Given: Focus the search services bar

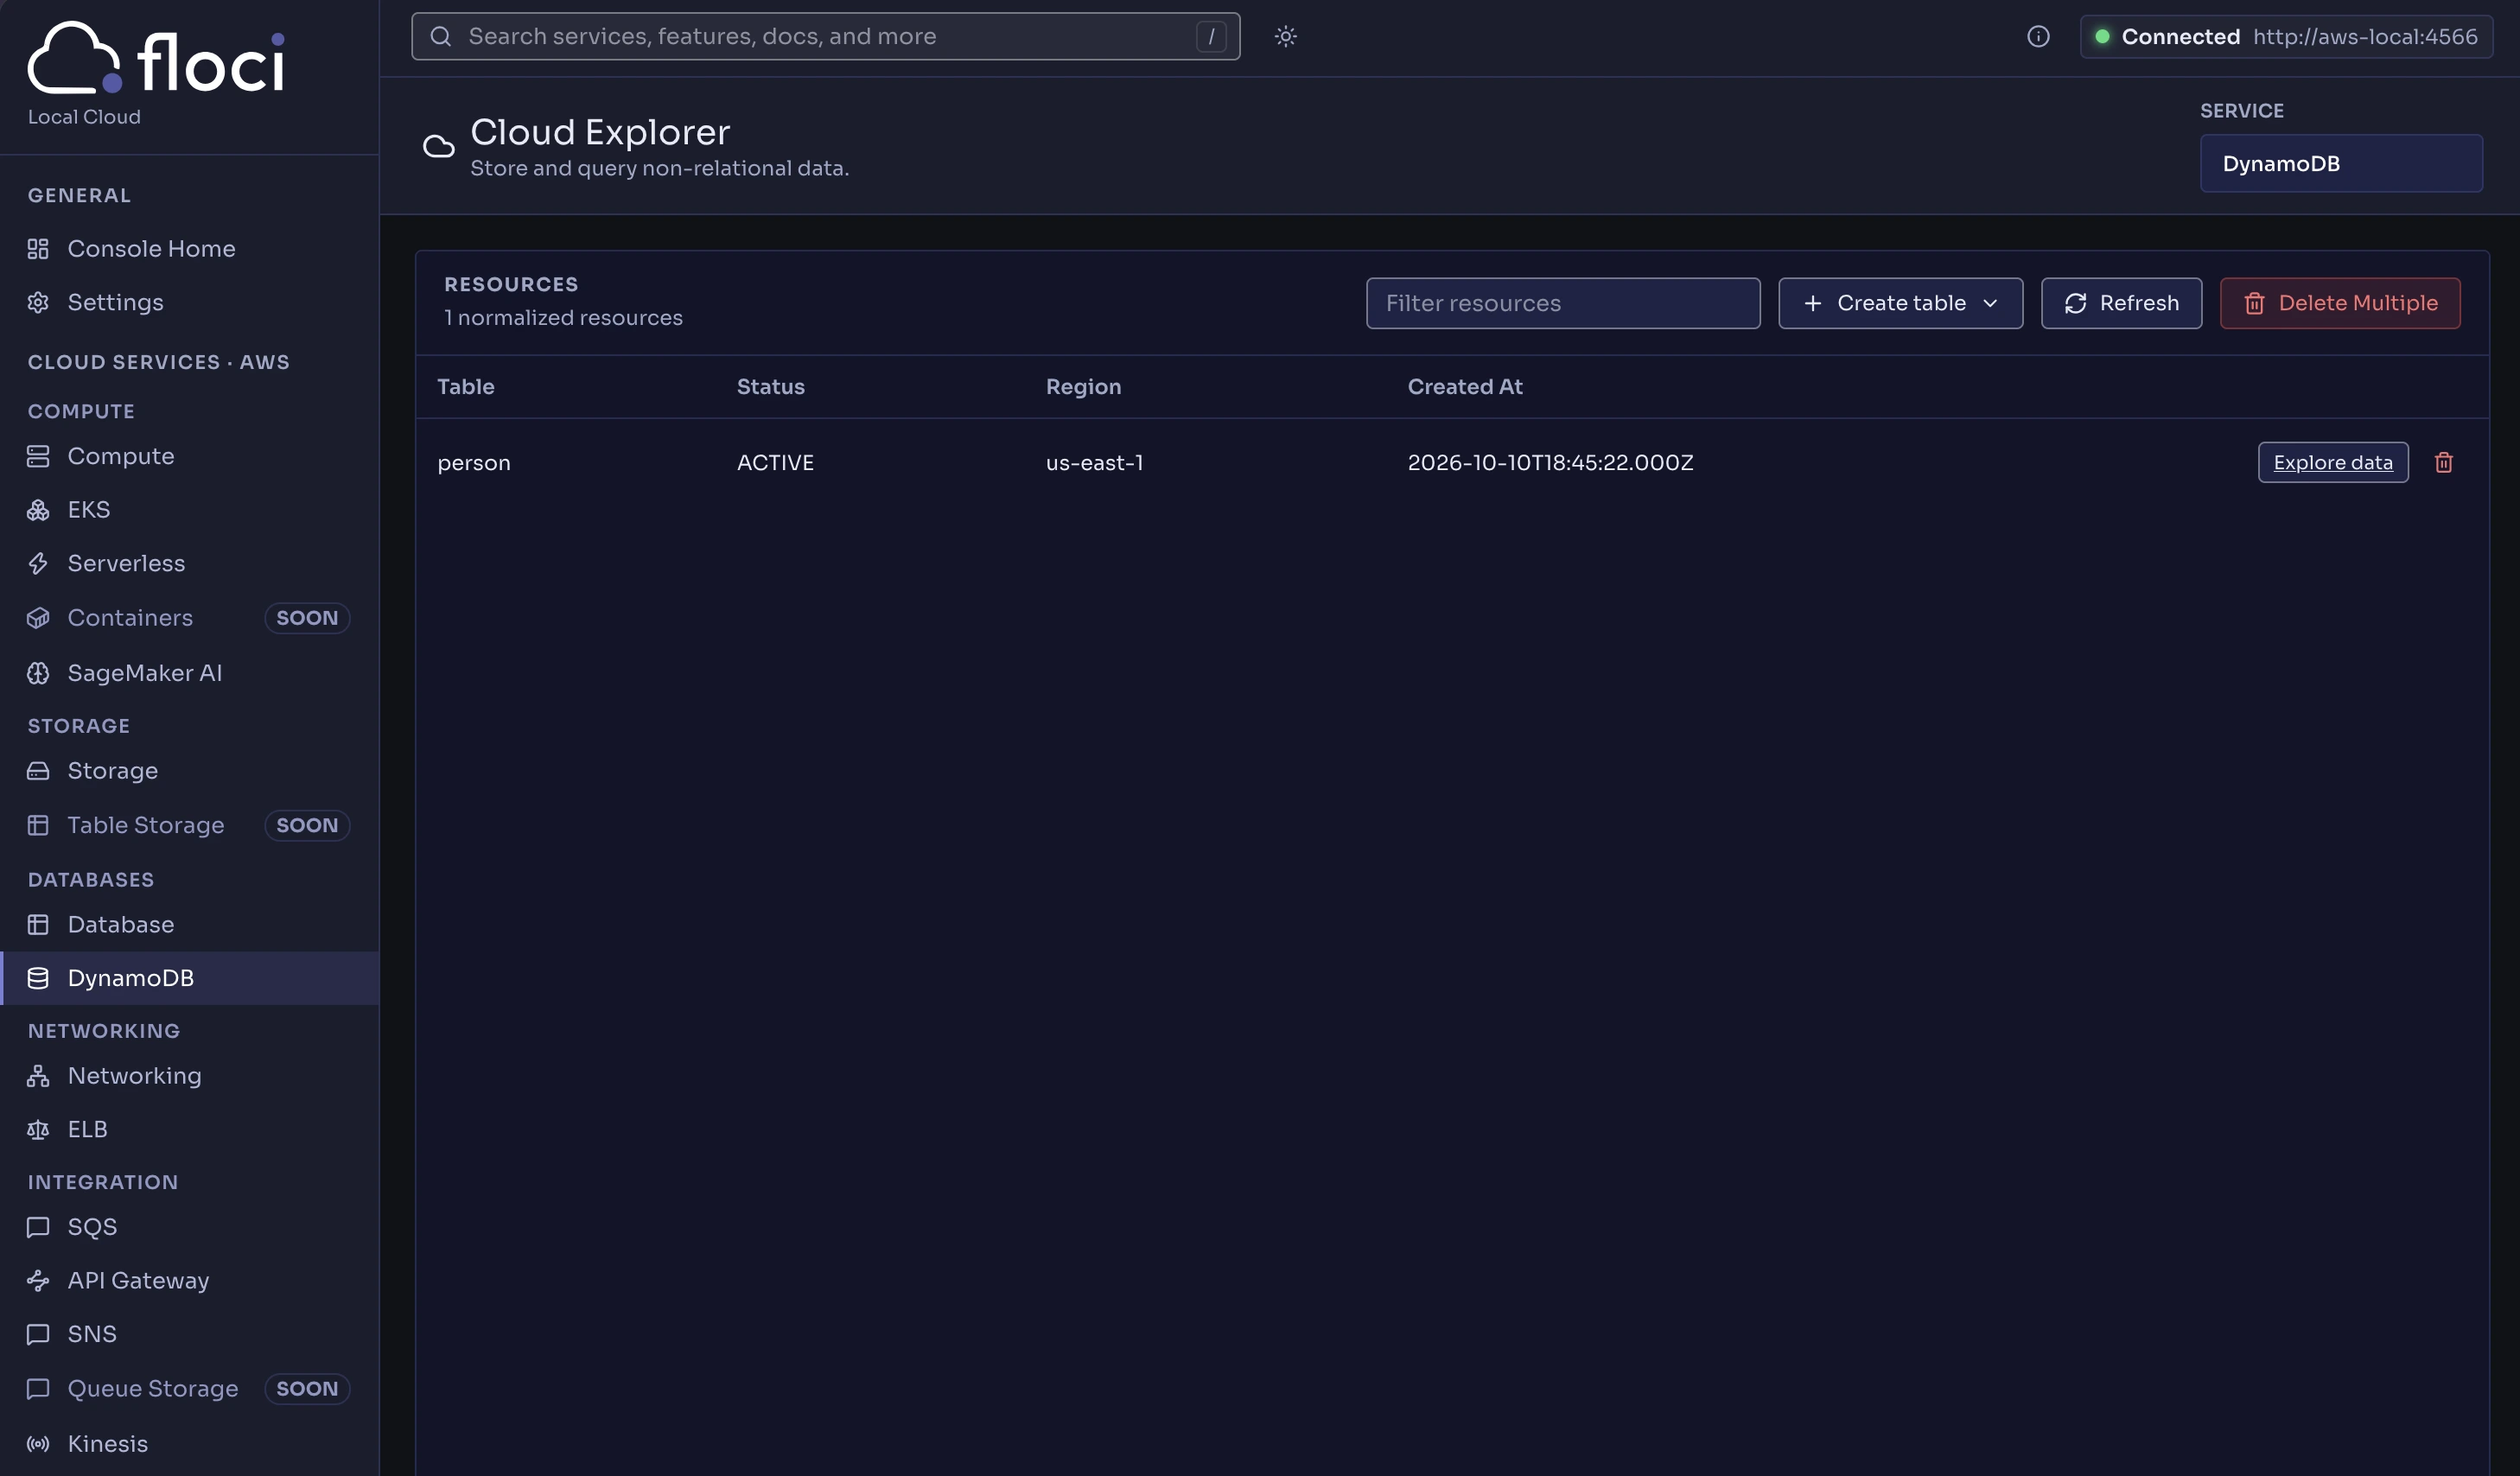Looking at the screenshot, I should [826, 37].
